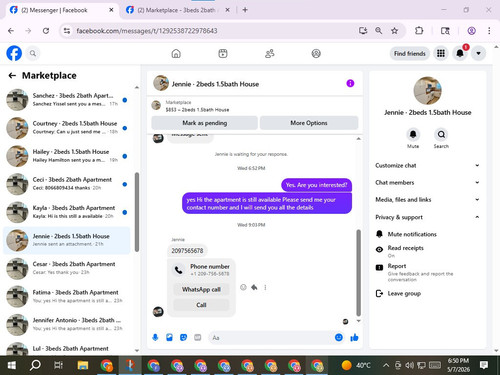This screenshot has height=375, width=500.
Task: Open Windows Start menu
Action: tap(12, 365)
